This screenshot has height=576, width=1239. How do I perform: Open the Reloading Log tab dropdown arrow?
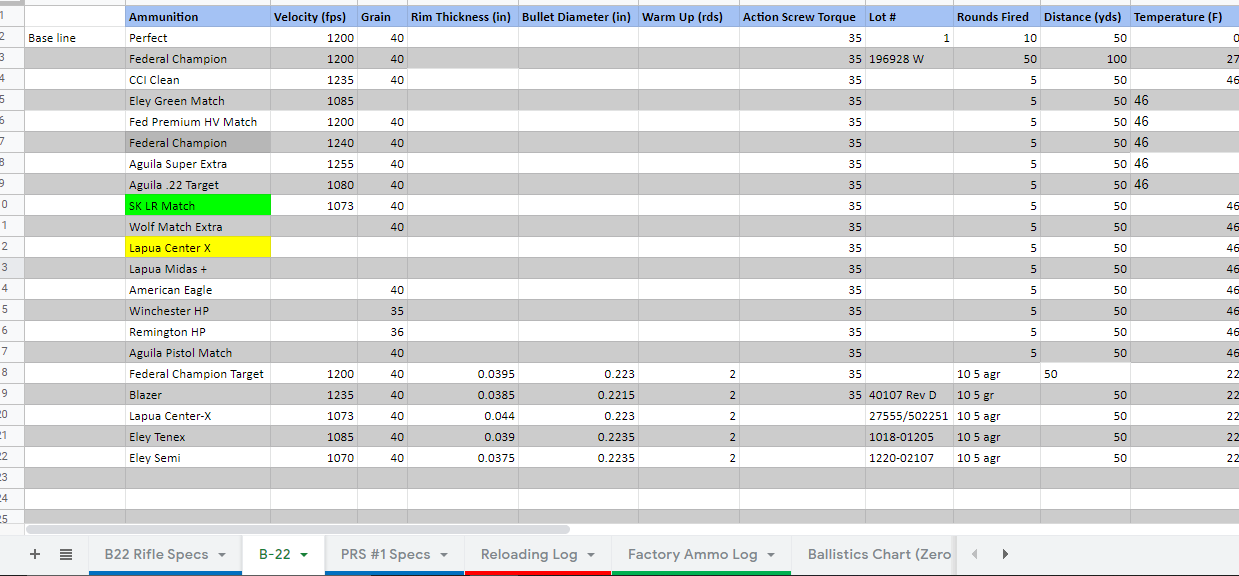tap(591, 555)
